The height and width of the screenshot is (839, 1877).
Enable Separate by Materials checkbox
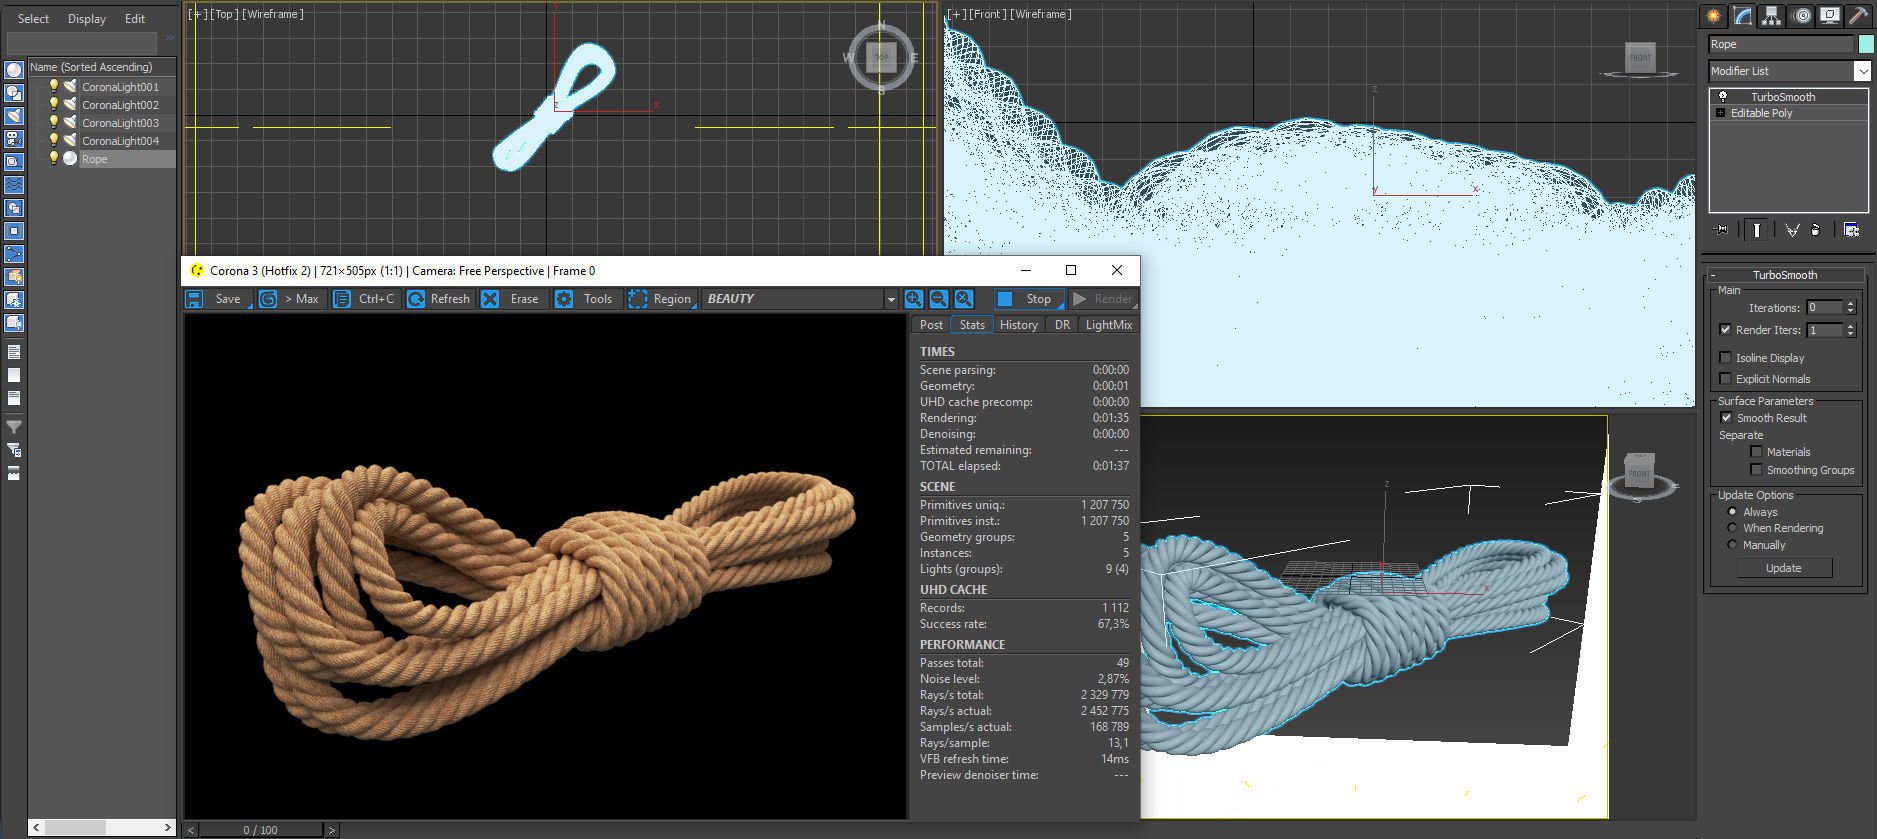click(1756, 452)
